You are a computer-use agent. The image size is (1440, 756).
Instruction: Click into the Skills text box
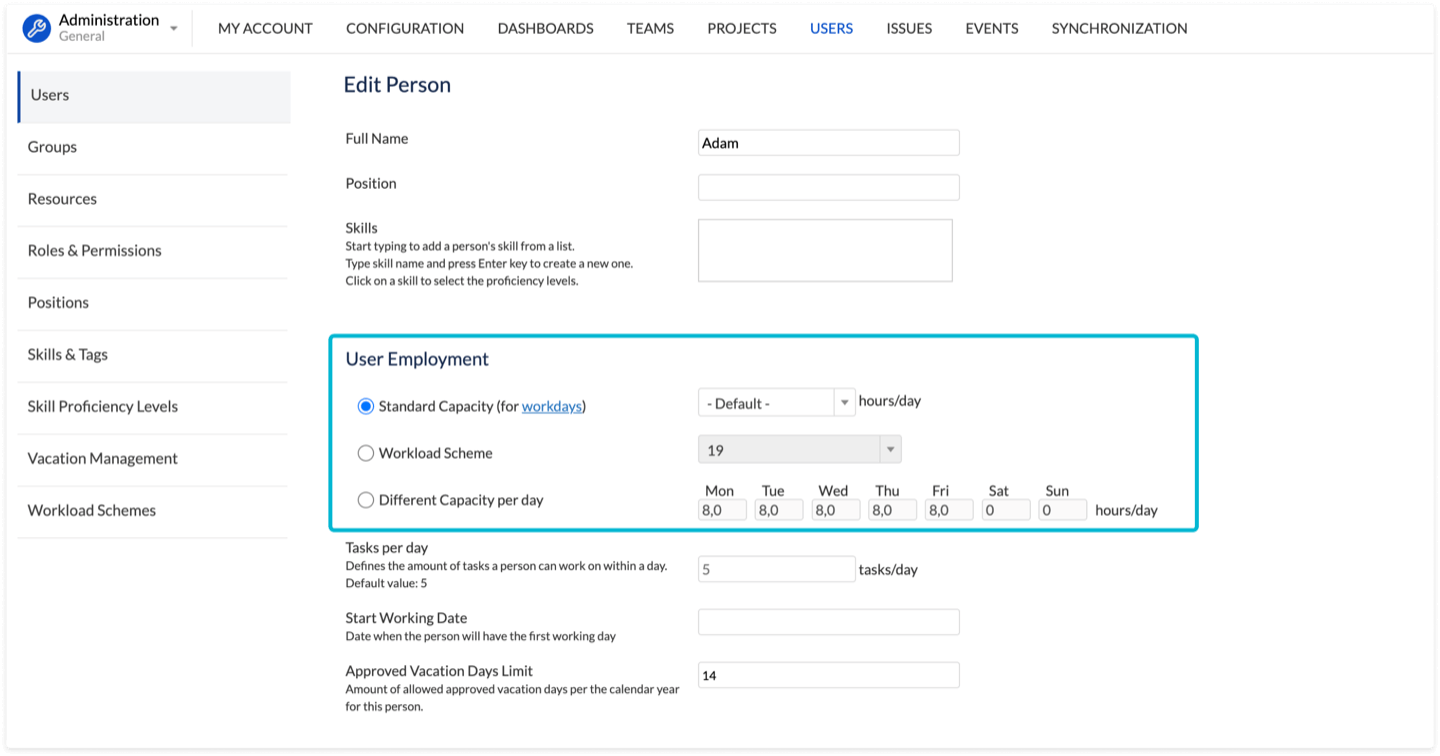824,250
